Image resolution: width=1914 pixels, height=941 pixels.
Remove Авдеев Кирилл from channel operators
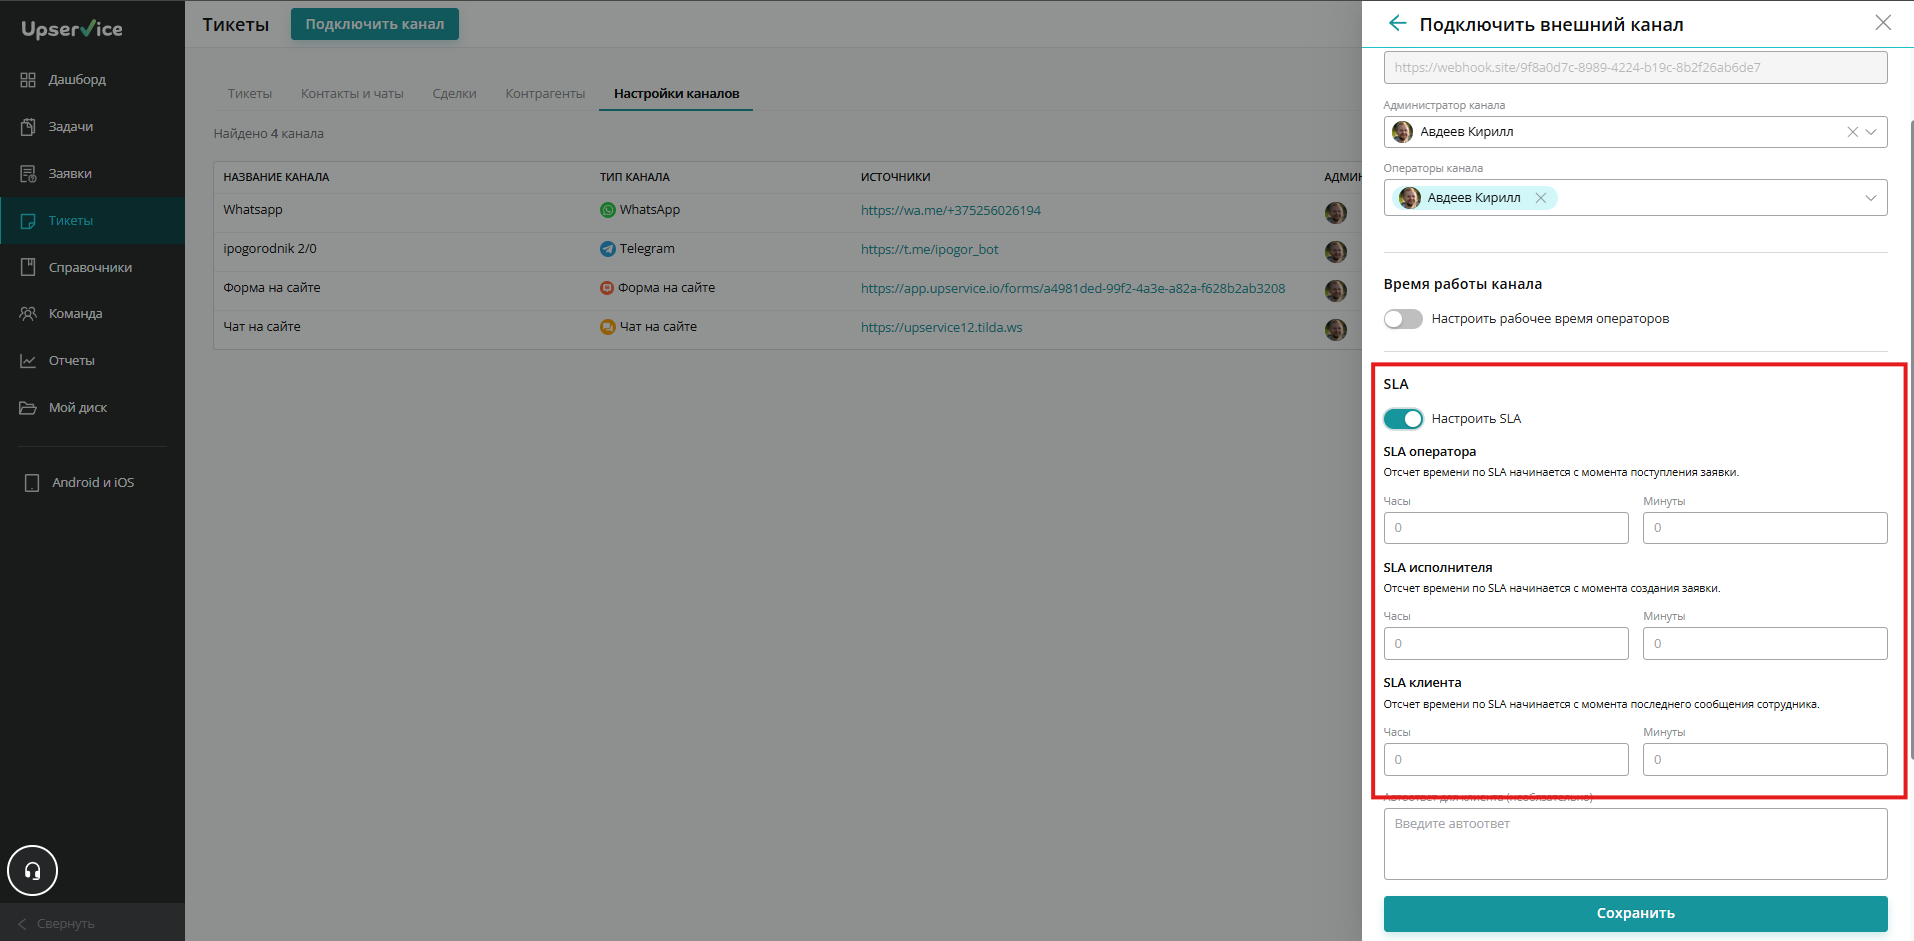(x=1541, y=198)
